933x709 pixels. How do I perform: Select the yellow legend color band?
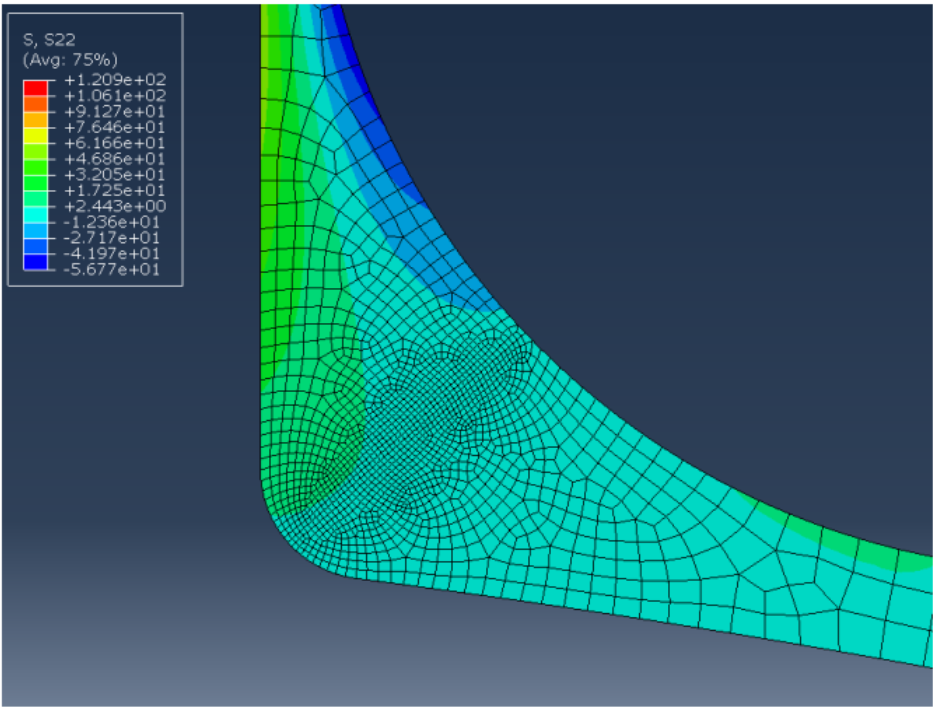pyautogui.click(x=36, y=136)
